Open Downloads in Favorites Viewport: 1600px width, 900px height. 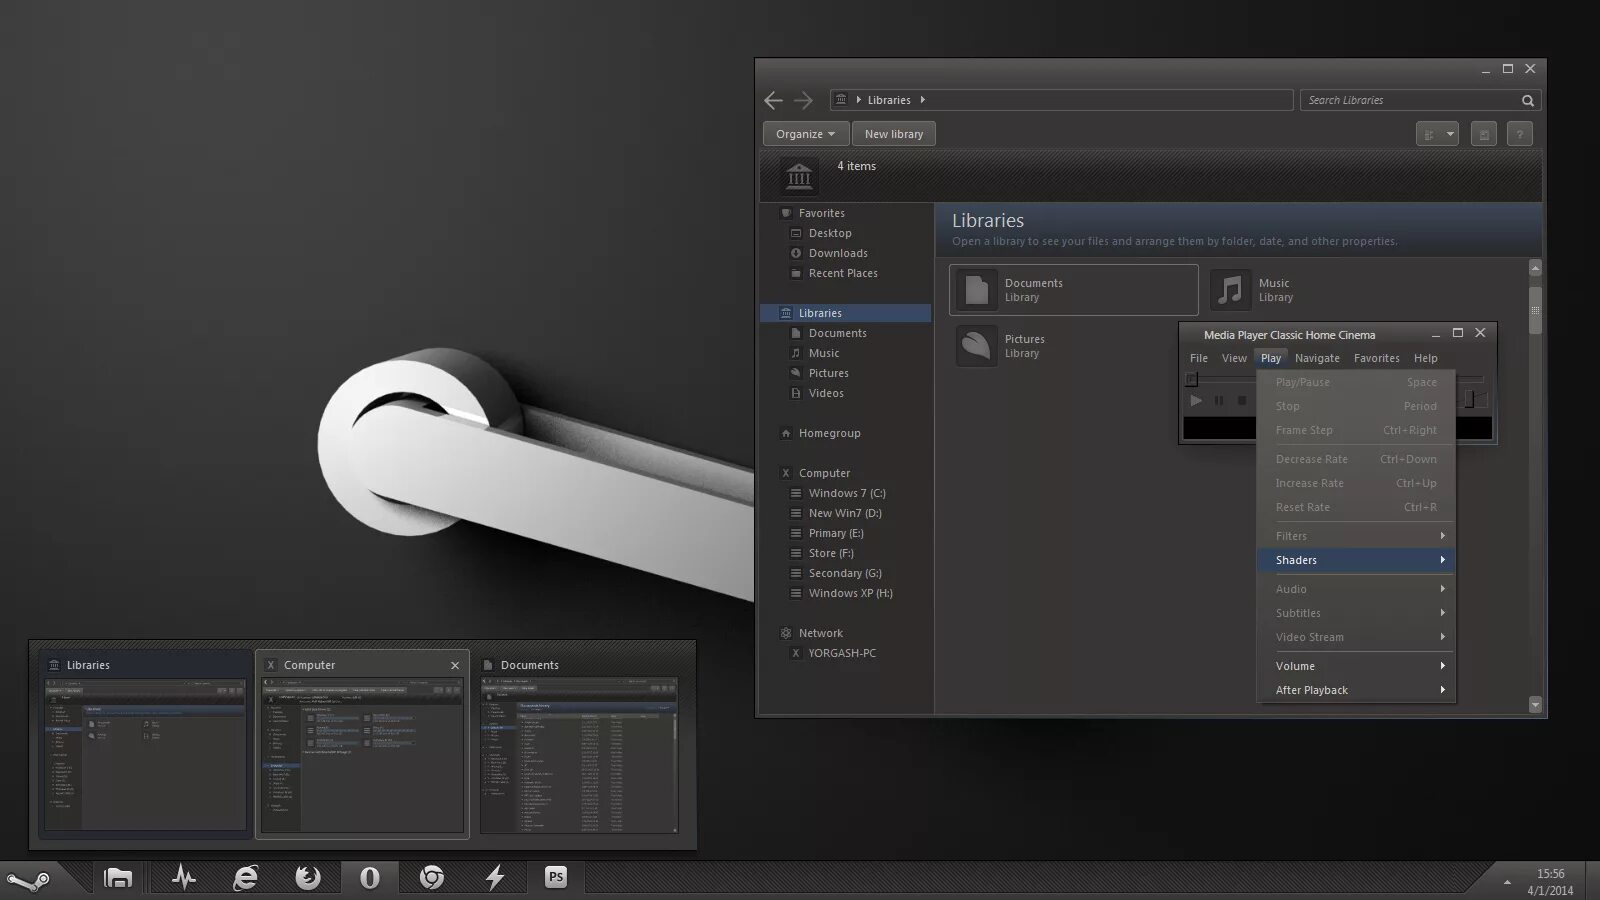click(x=838, y=253)
